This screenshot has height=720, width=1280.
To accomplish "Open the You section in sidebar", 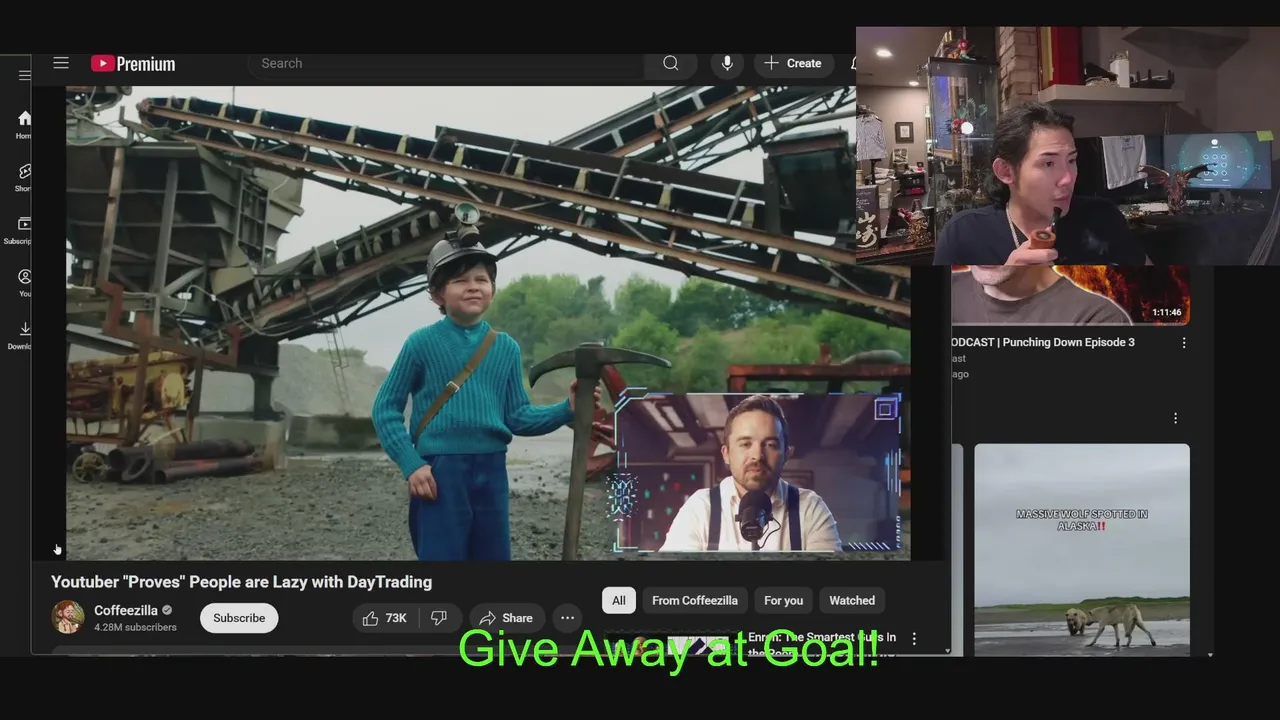I will tap(24, 283).
